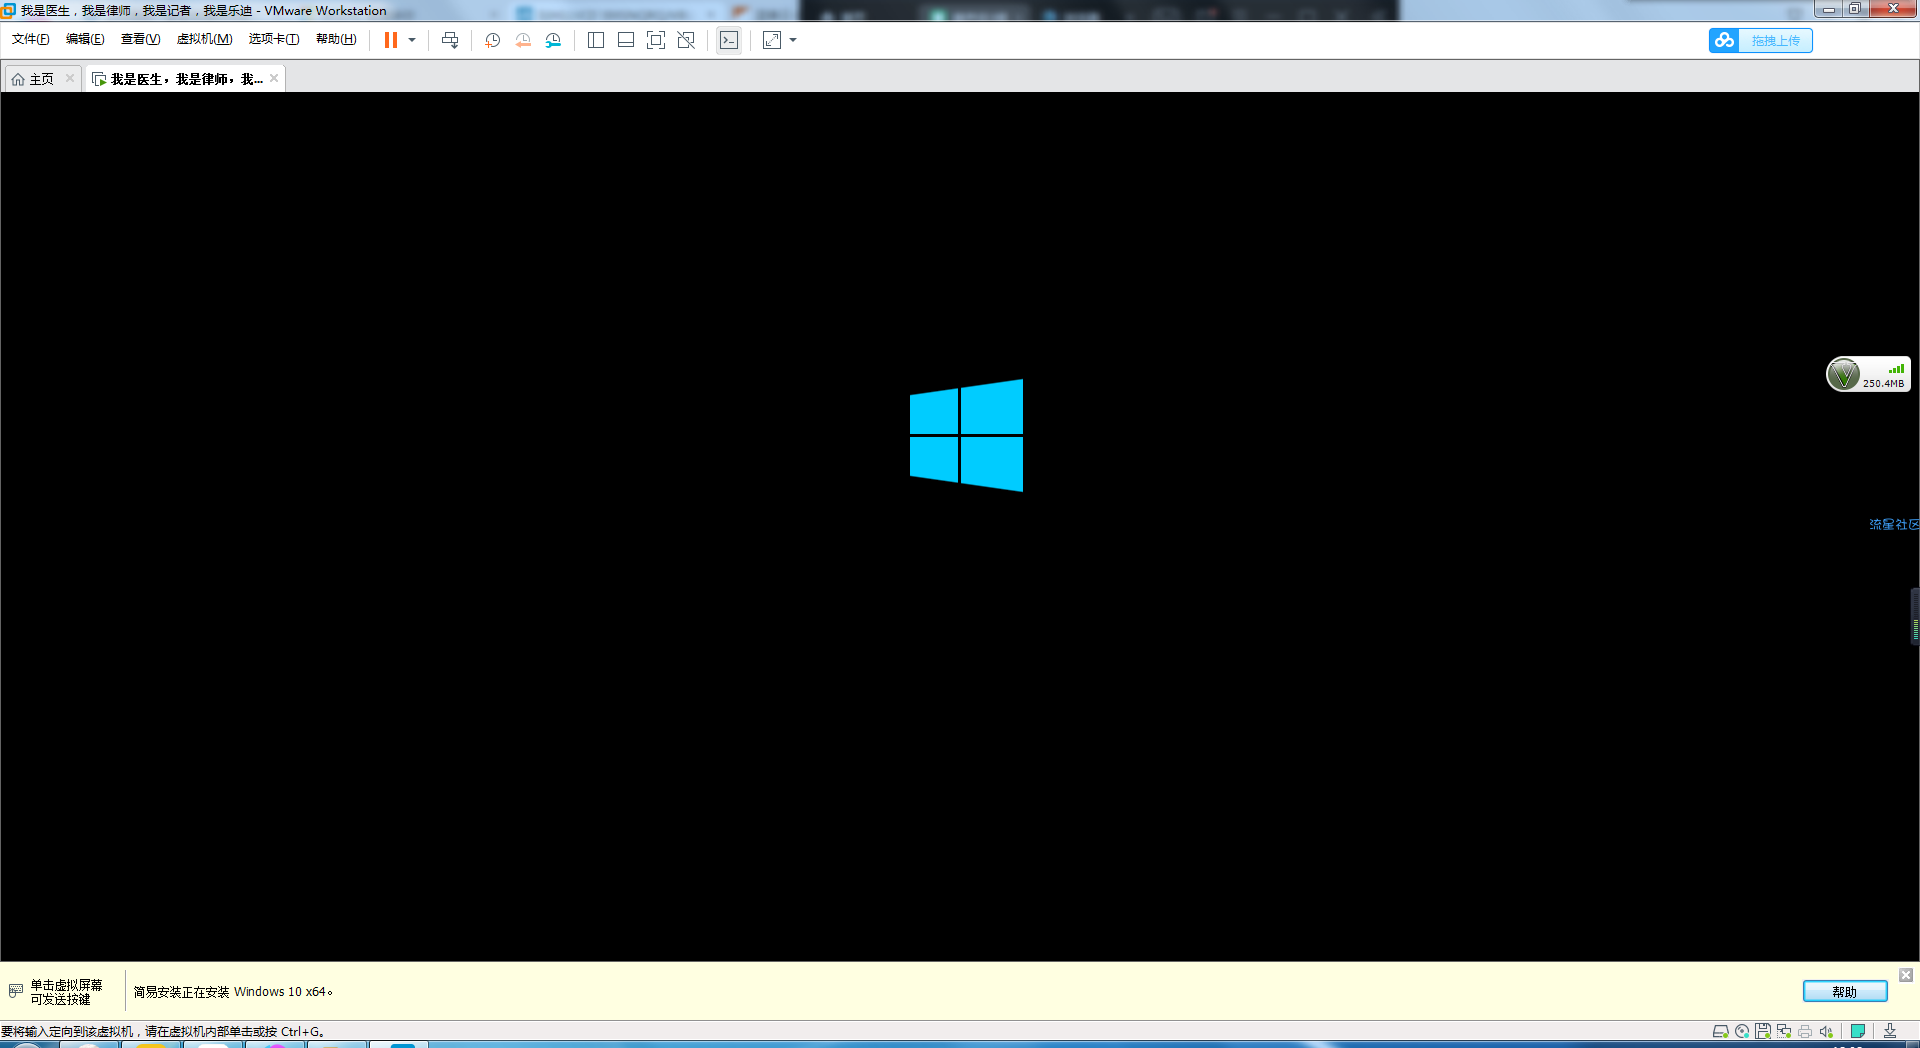
Task: Click the 流星社区 link on right edge
Action: pyautogui.click(x=1894, y=524)
